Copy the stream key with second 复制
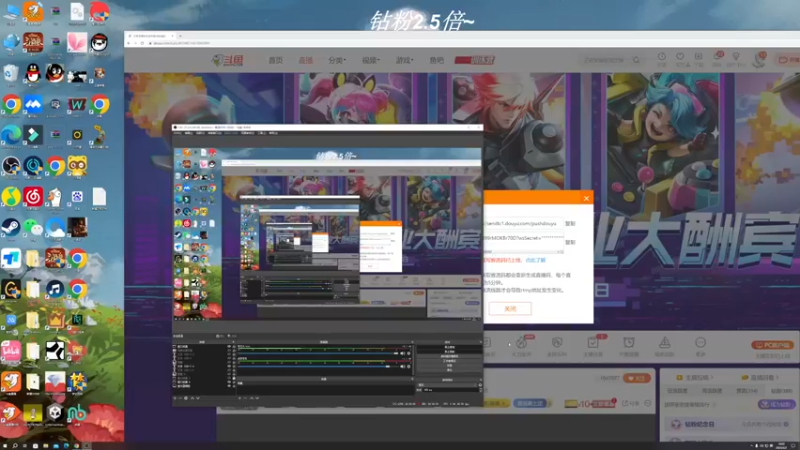The height and width of the screenshot is (450, 800). (x=570, y=242)
